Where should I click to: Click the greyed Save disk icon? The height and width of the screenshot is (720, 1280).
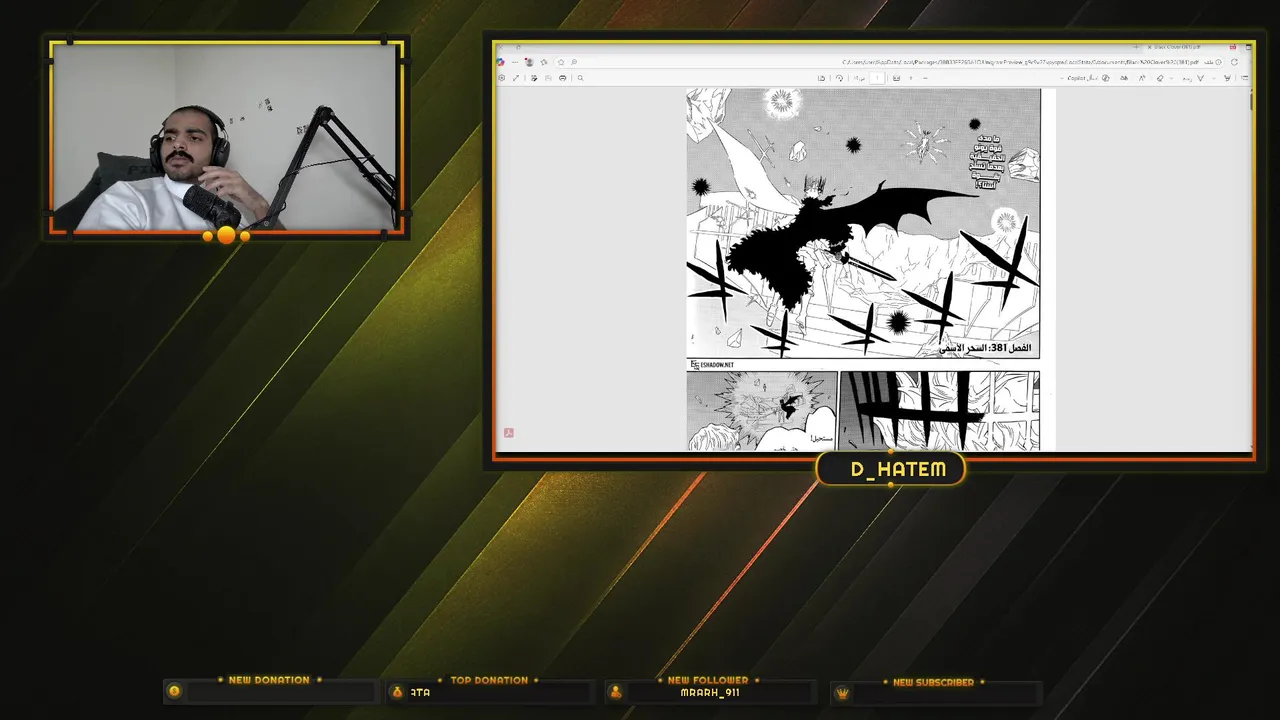(x=548, y=78)
